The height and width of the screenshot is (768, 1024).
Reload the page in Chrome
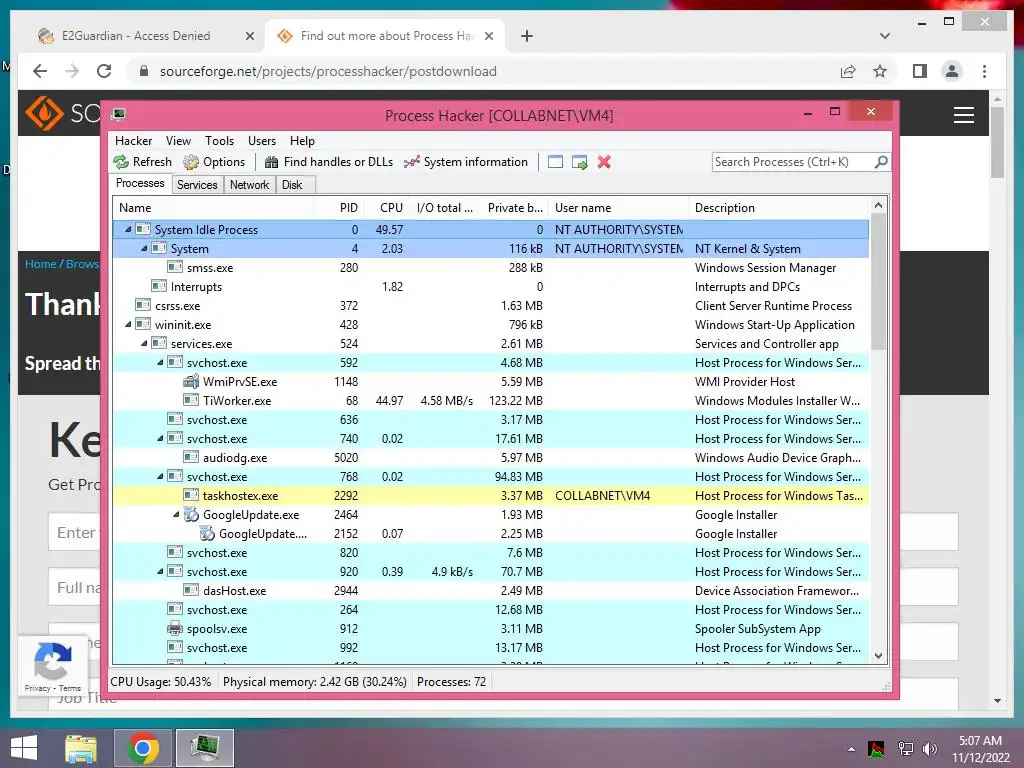coord(104,71)
